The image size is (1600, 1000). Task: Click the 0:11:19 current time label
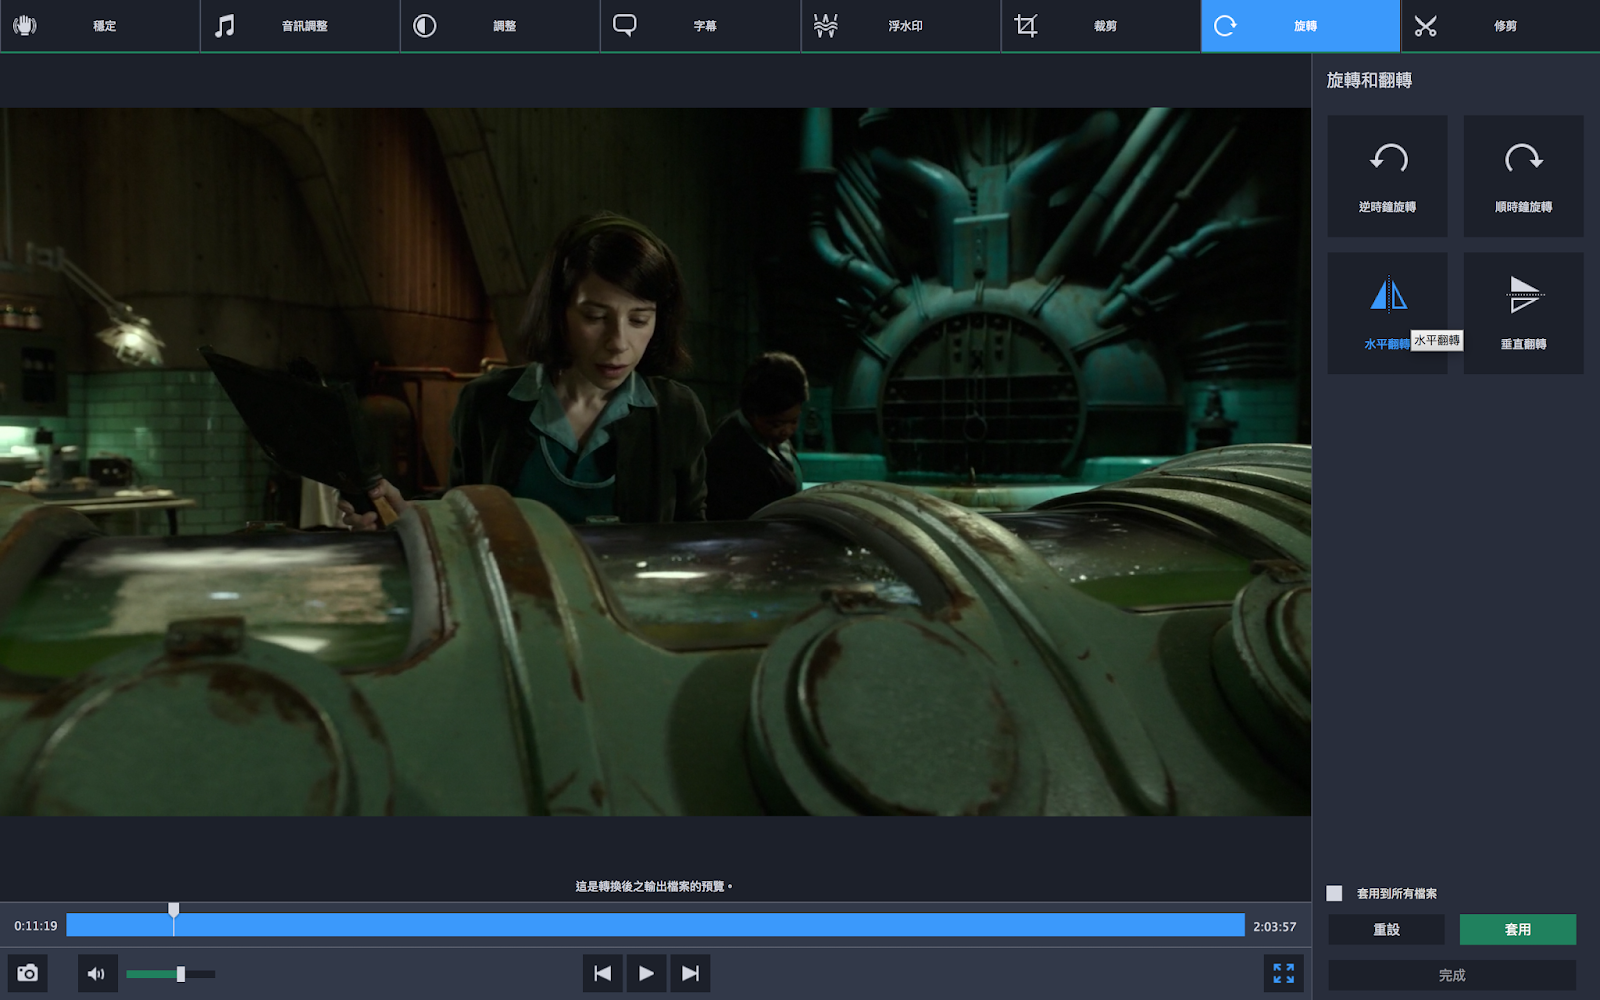[35, 926]
